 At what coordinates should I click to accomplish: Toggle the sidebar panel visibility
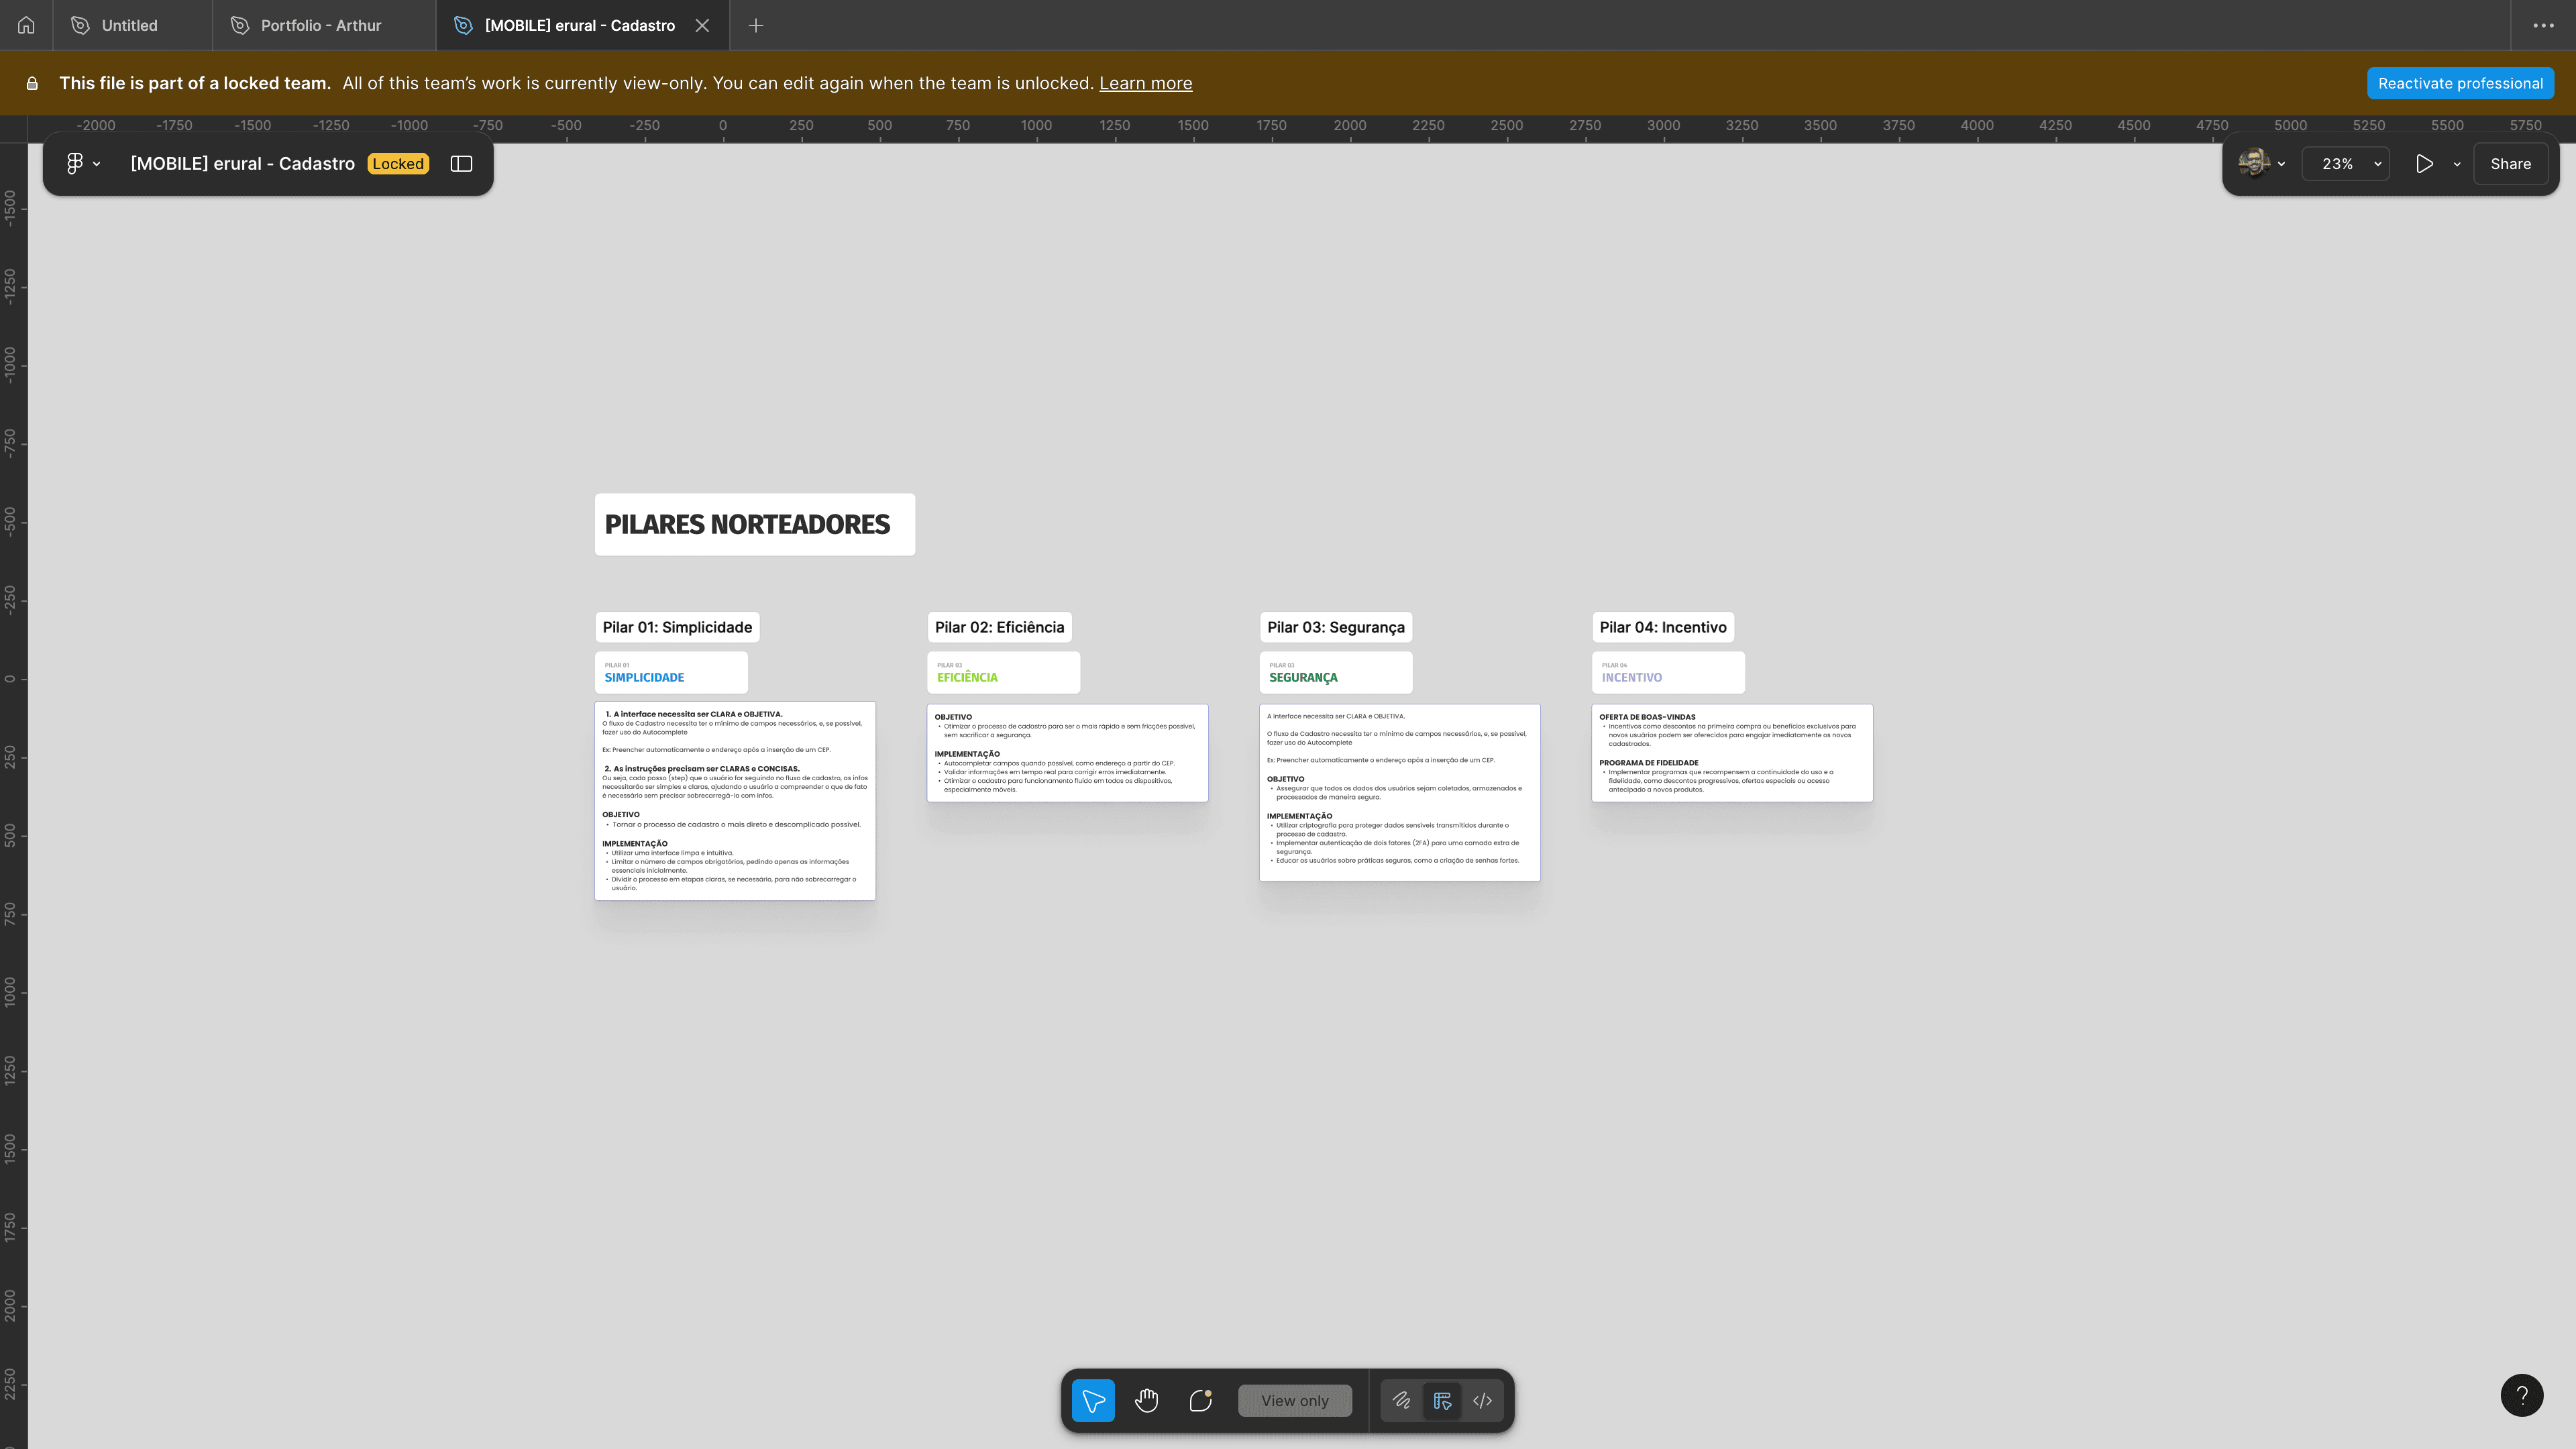pos(461,164)
